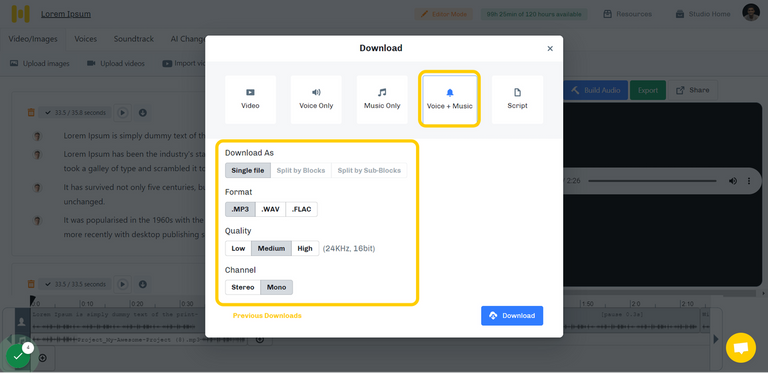Image resolution: width=768 pixels, height=373 pixels.
Task: Choose Single file under Download As
Action: 248,170
